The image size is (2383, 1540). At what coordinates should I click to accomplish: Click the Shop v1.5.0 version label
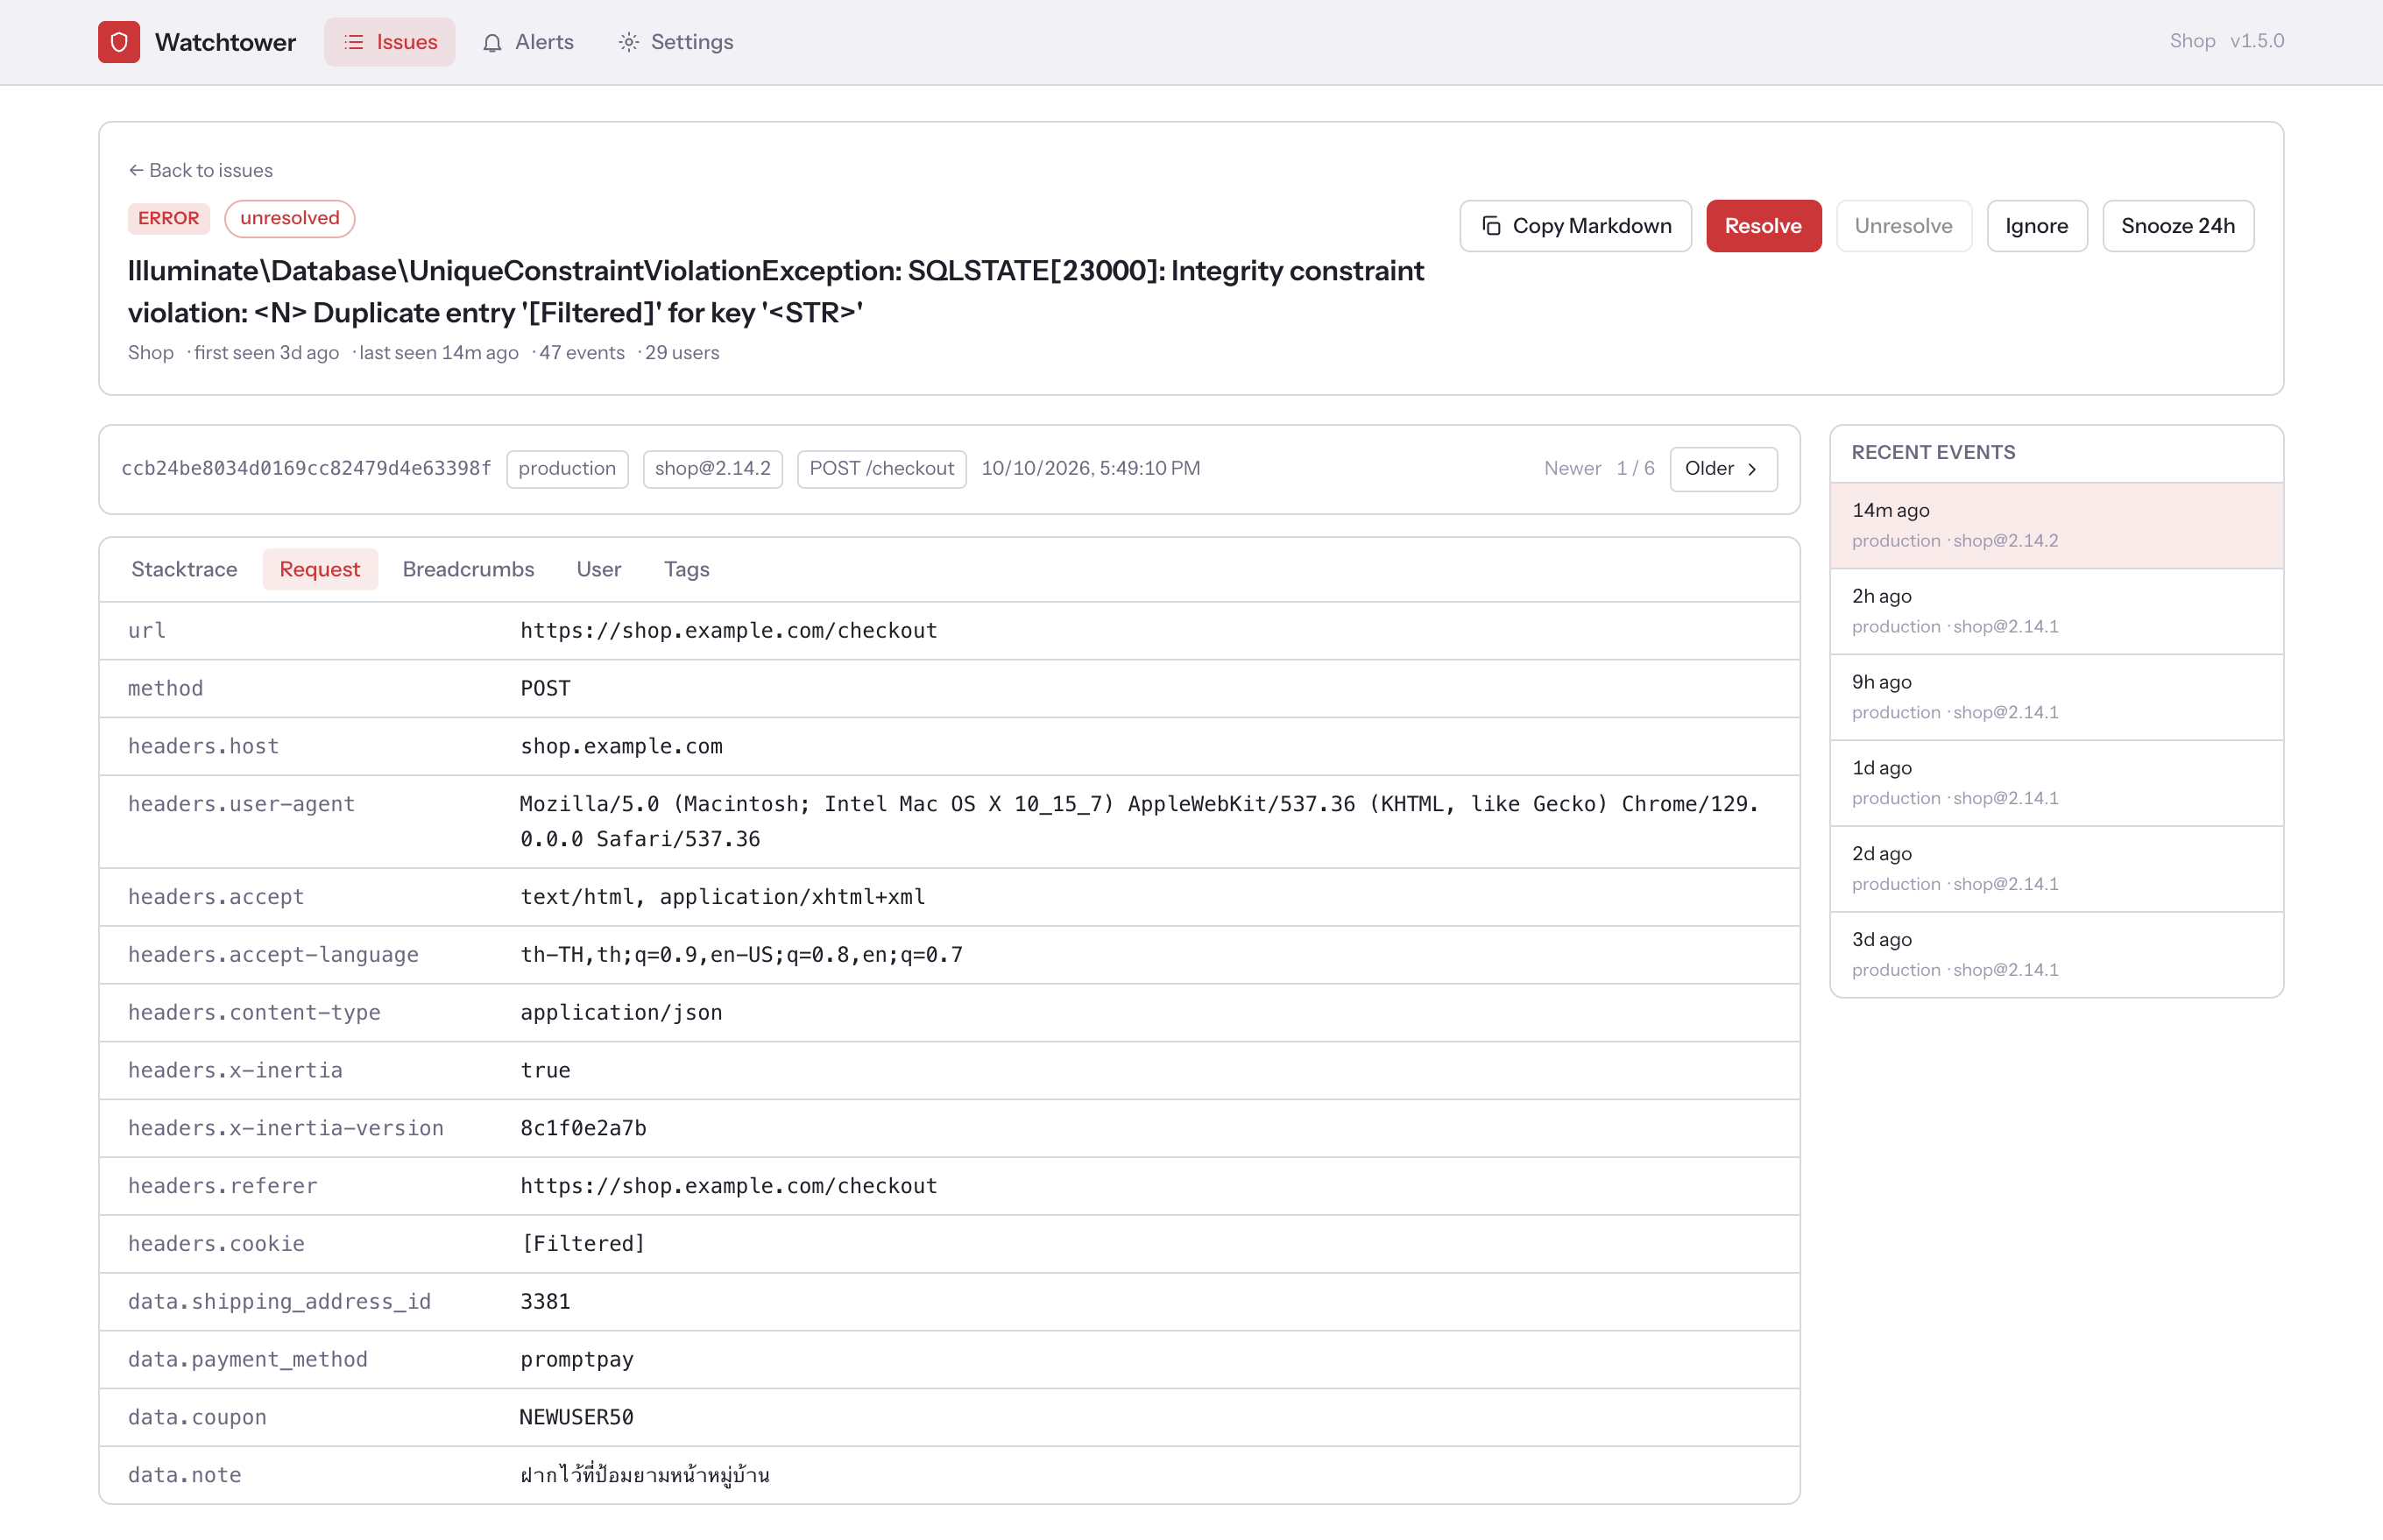click(x=2226, y=42)
